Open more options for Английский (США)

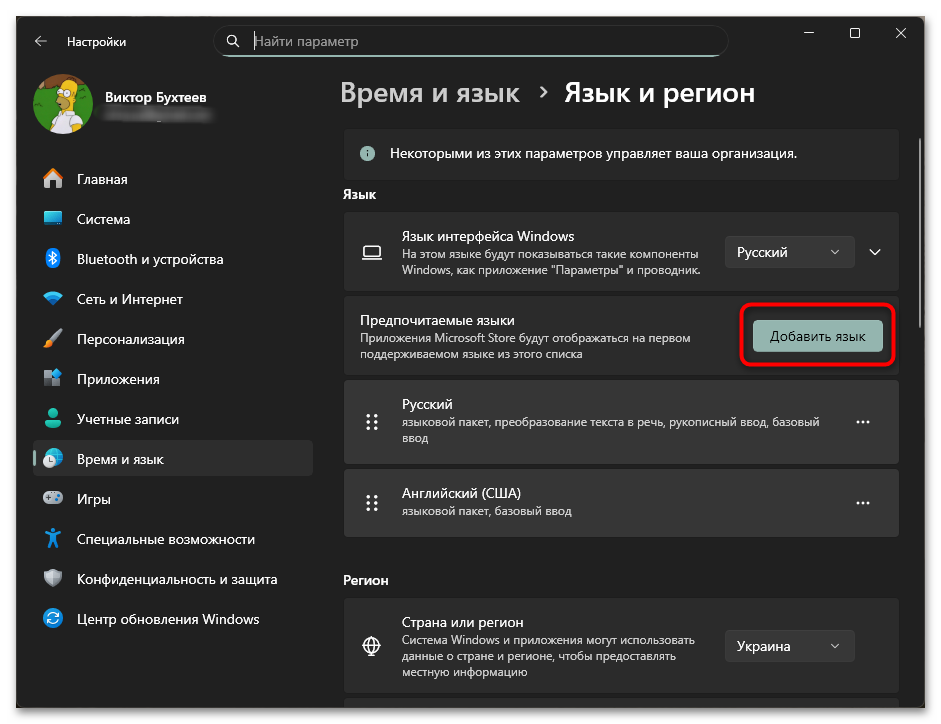point(863,503)
